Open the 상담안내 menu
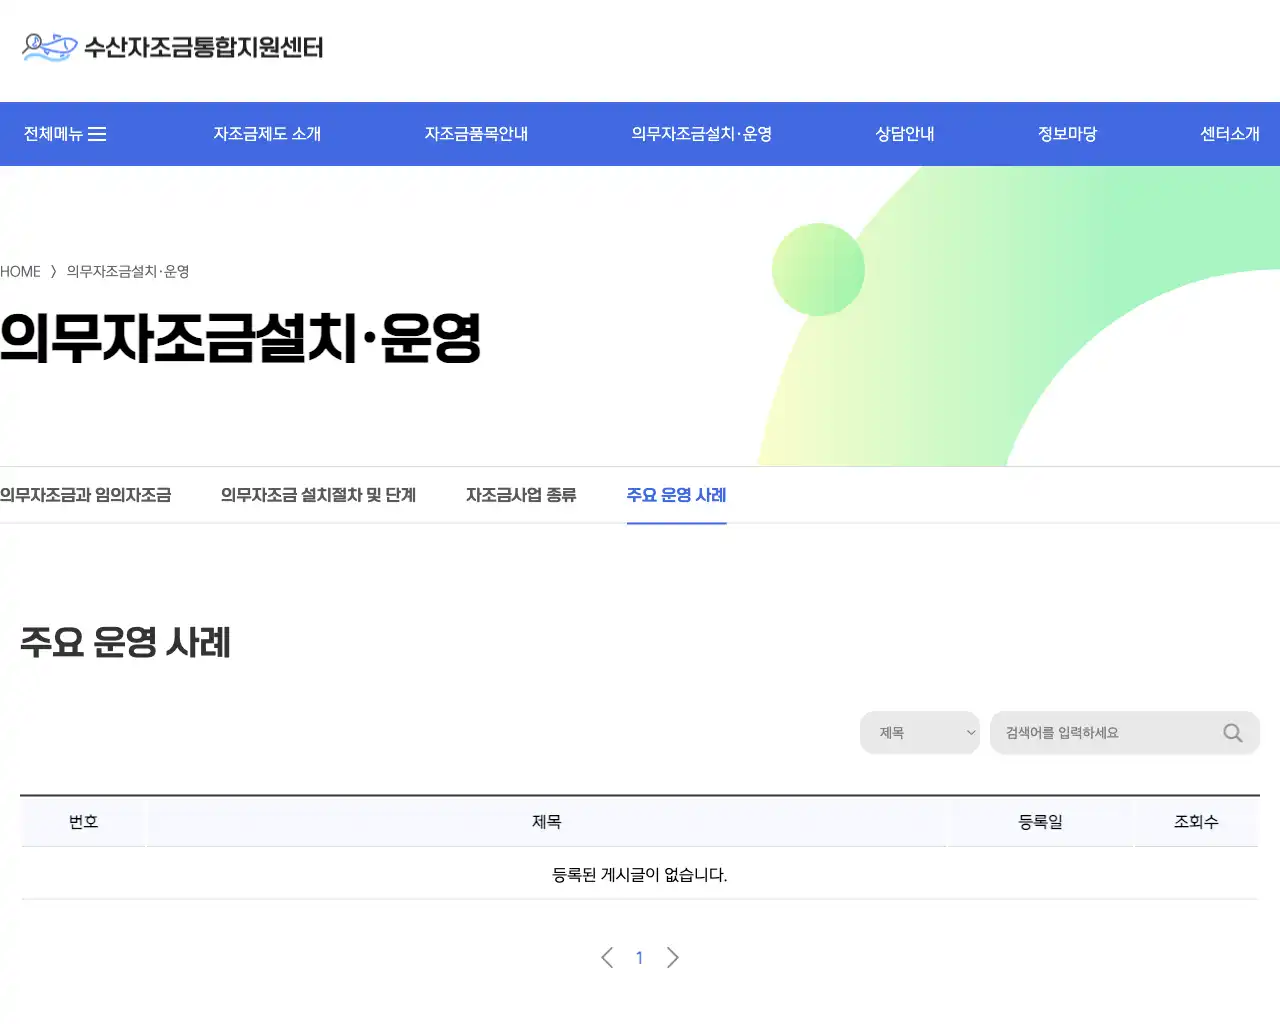The width and height of the screenshot is (1280, 1024). point(903,133)
